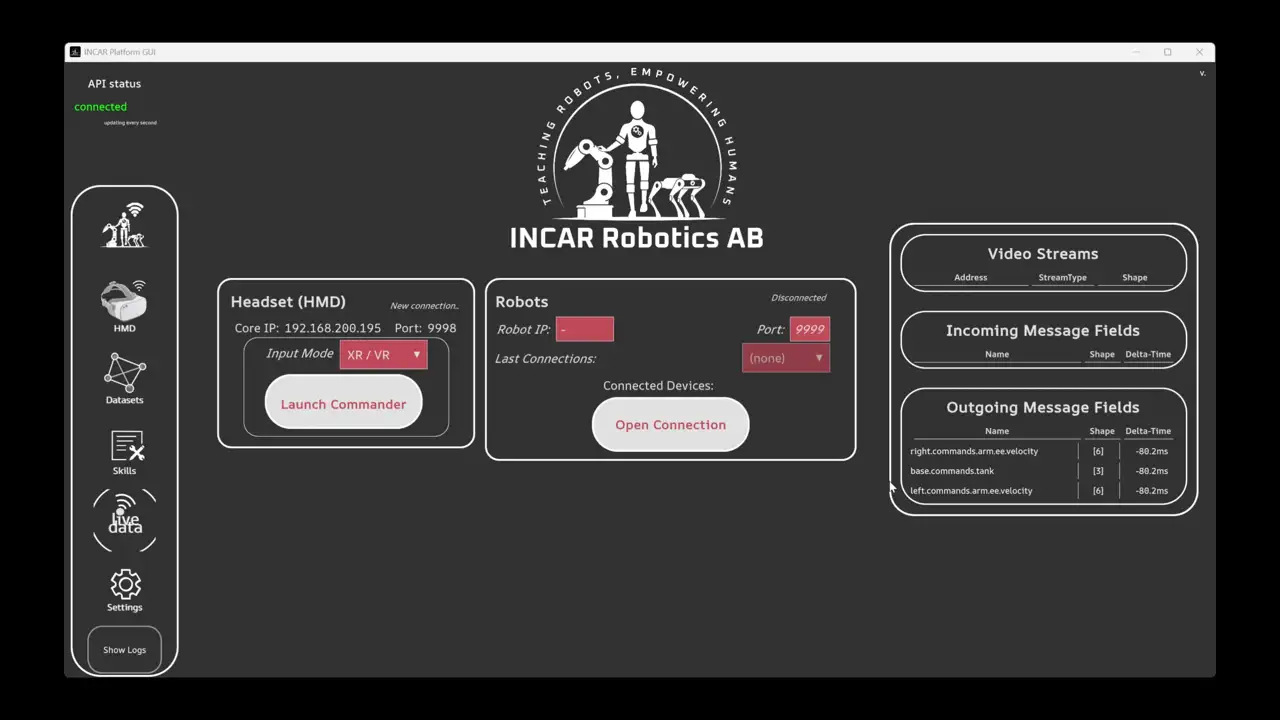The image size is (1280, 720).
Task: Close the INCAR Platform GUI window
Action: tap(1199, 52)
